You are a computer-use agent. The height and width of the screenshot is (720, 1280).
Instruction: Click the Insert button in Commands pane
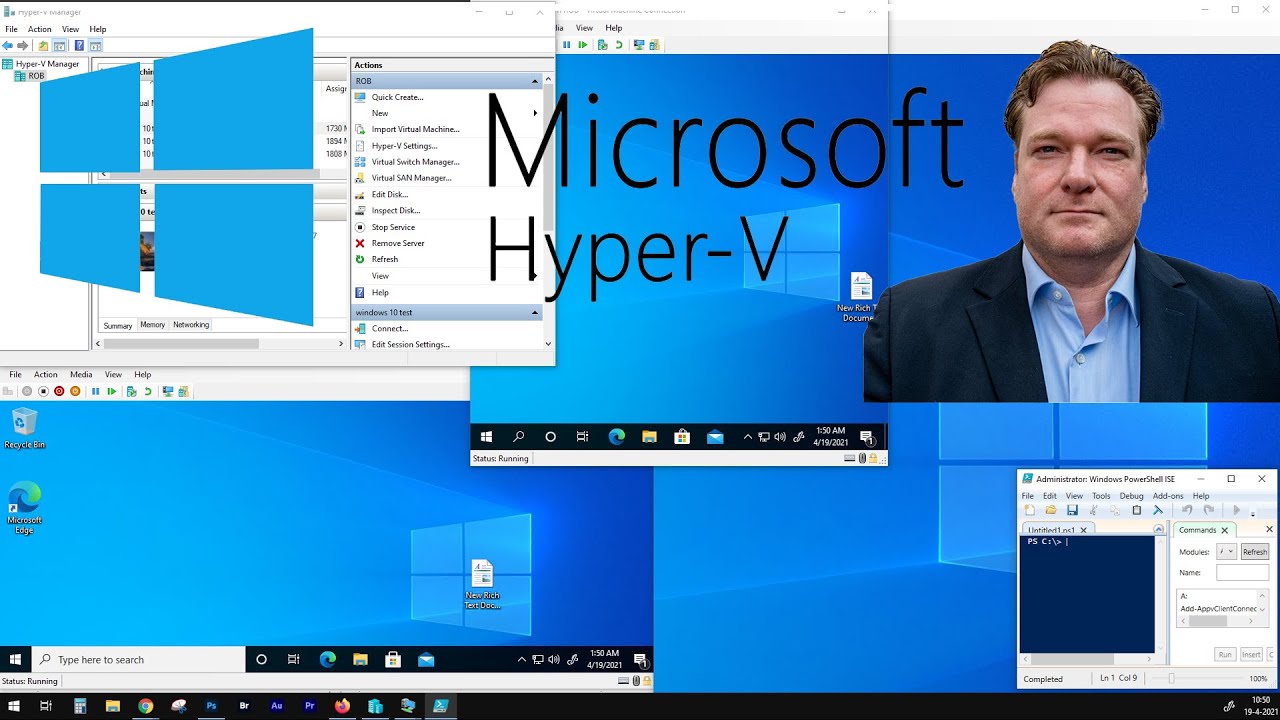tap(1251, 654)
